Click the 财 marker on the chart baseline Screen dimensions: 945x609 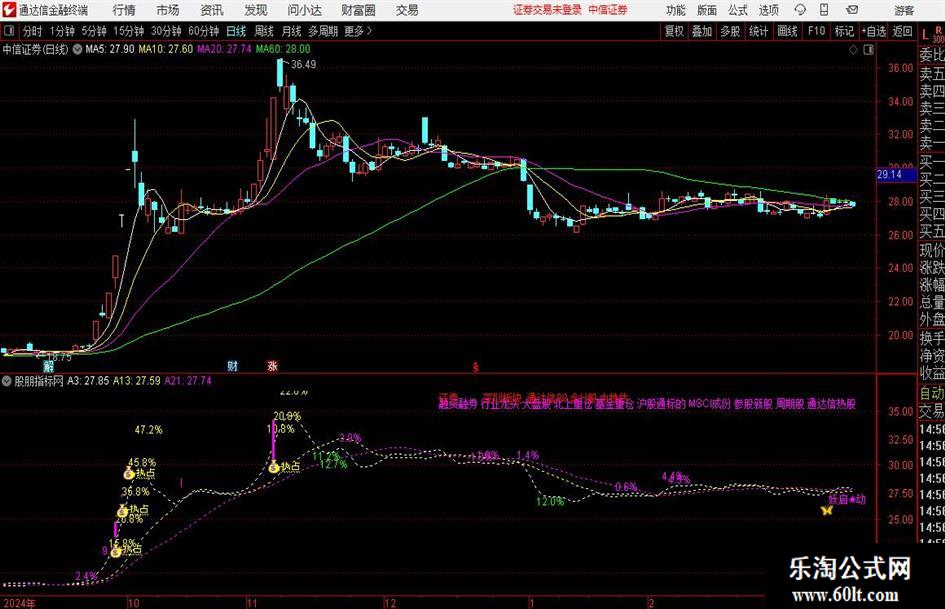tap(233, 365)
